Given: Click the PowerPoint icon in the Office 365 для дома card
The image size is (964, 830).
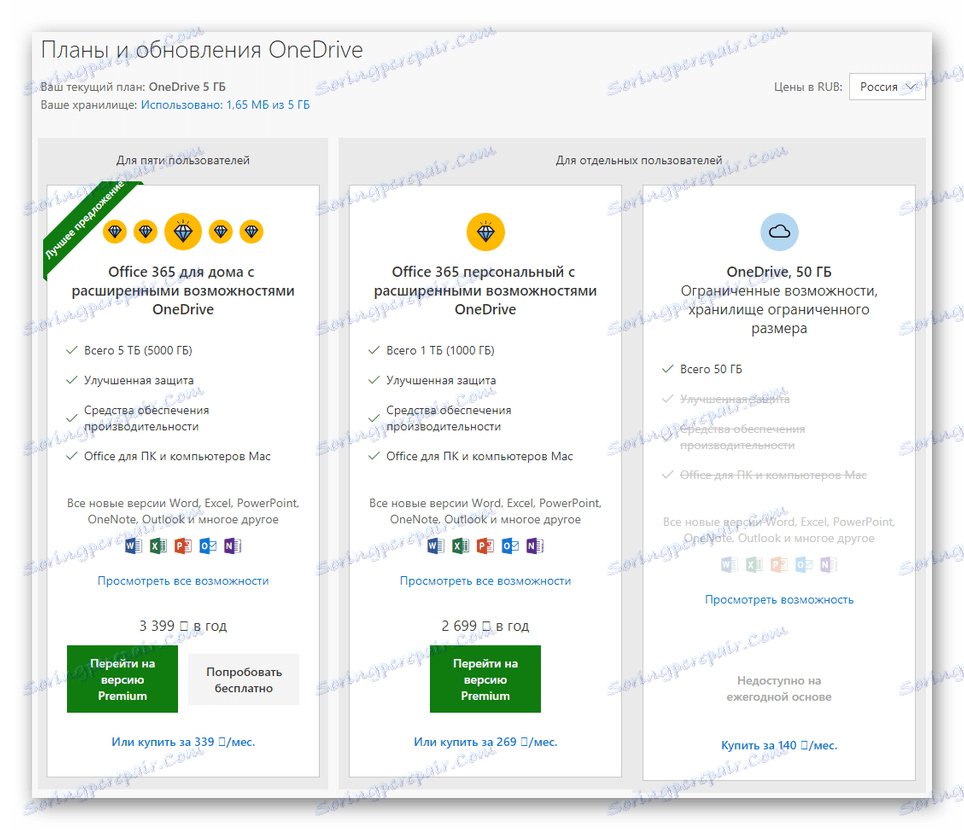Looking at the screenshot, I should click(183, 545).
